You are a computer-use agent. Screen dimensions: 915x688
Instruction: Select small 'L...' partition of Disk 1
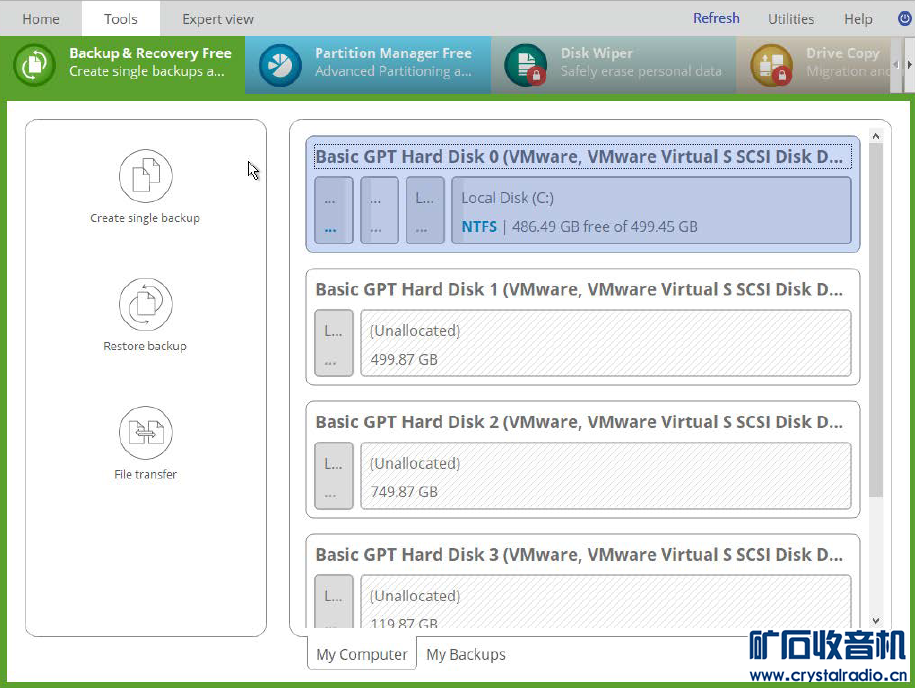[334, 343]
